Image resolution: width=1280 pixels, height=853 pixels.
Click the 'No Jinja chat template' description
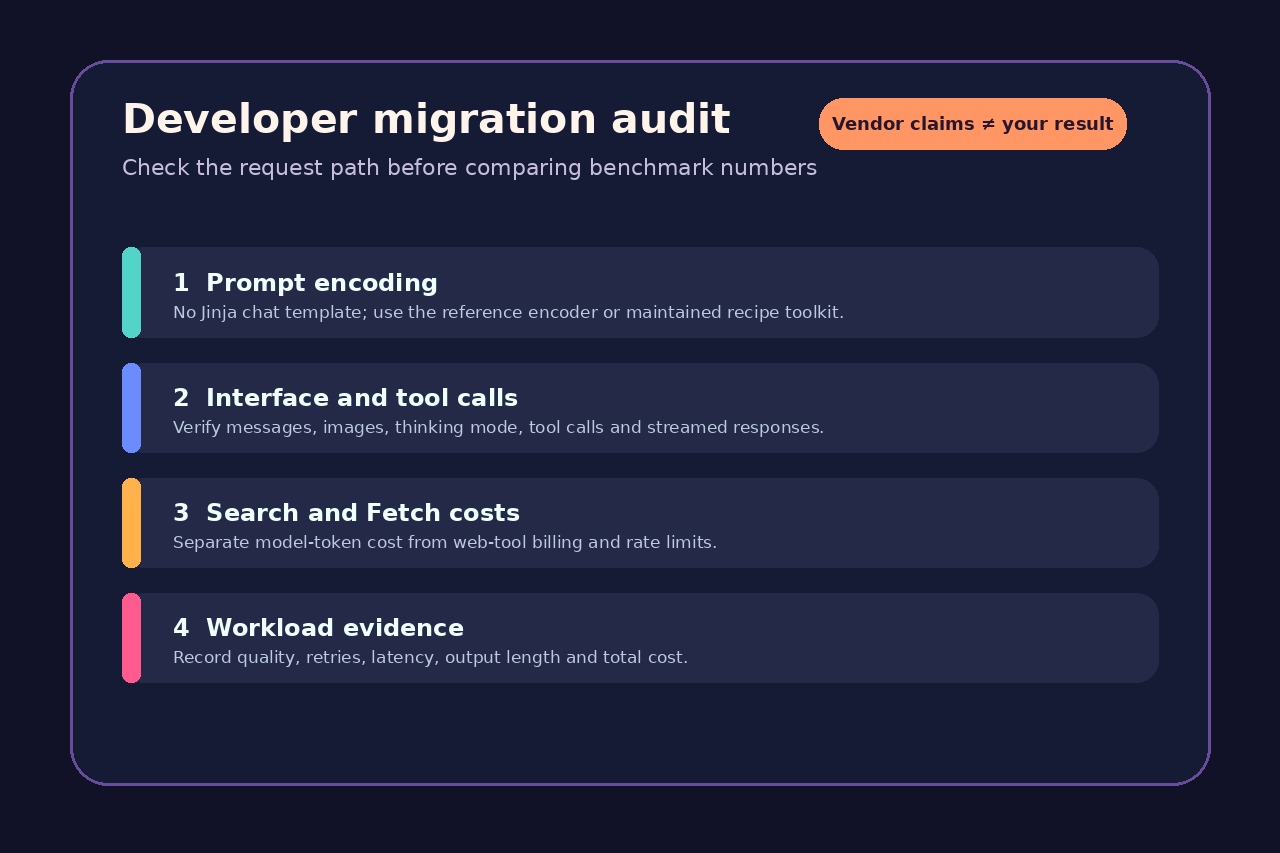point(508,313)
